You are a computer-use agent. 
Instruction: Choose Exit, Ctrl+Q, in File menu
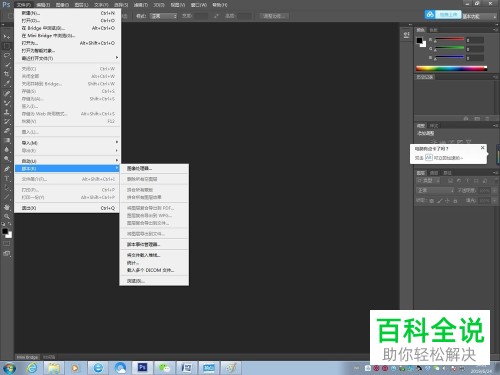(x=67, y=208)
